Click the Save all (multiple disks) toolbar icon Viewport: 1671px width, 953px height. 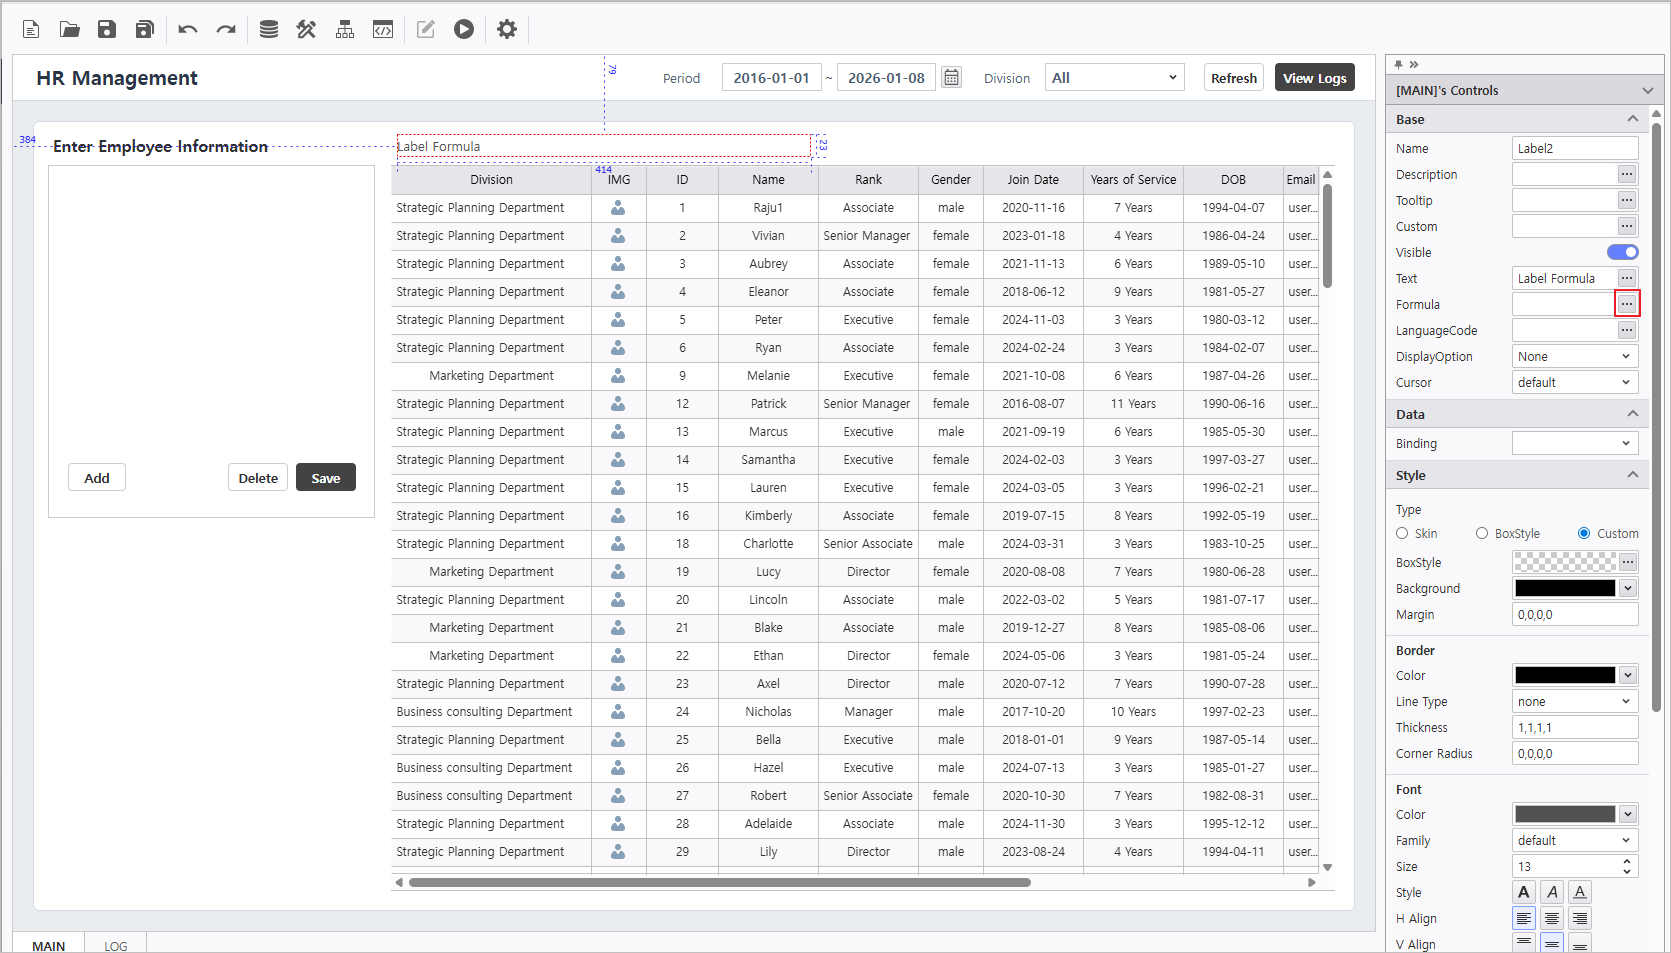click(145, 29)
